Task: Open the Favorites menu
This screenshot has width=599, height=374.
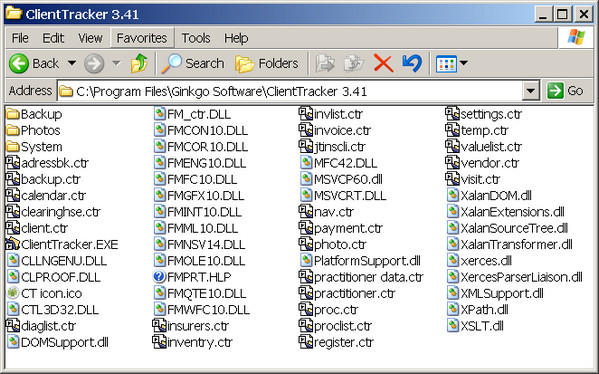Action: pyautogui.click(x=142, y=38)
